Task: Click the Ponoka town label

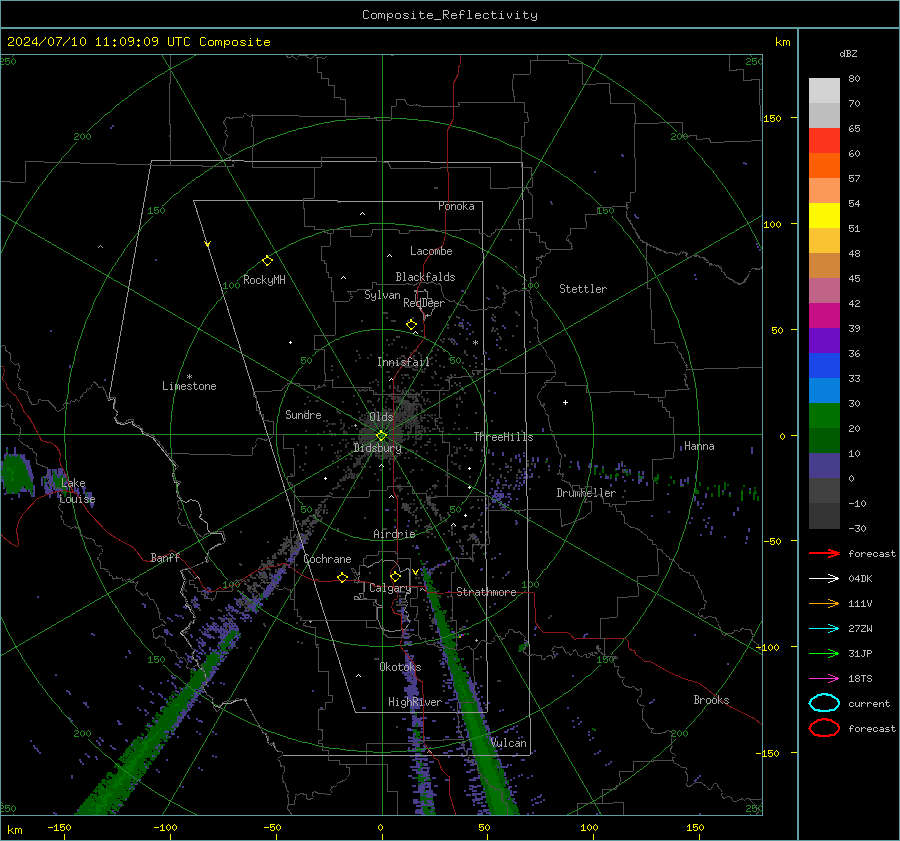Action: [456, 206]
